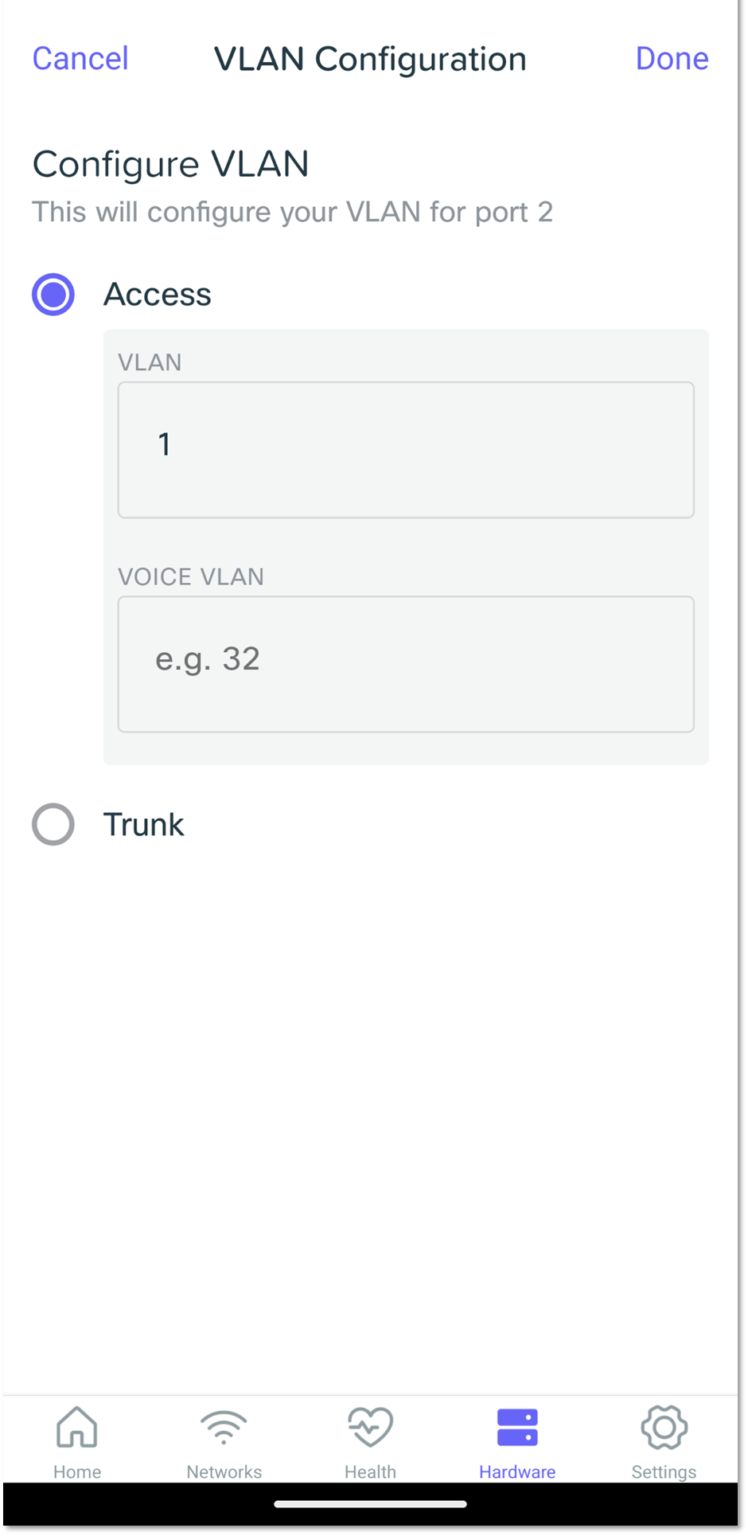The height and width of the screenshot is (1536, 748).
Task: Tap the wifi signal icon above Networks
Action: [223, 1427]
